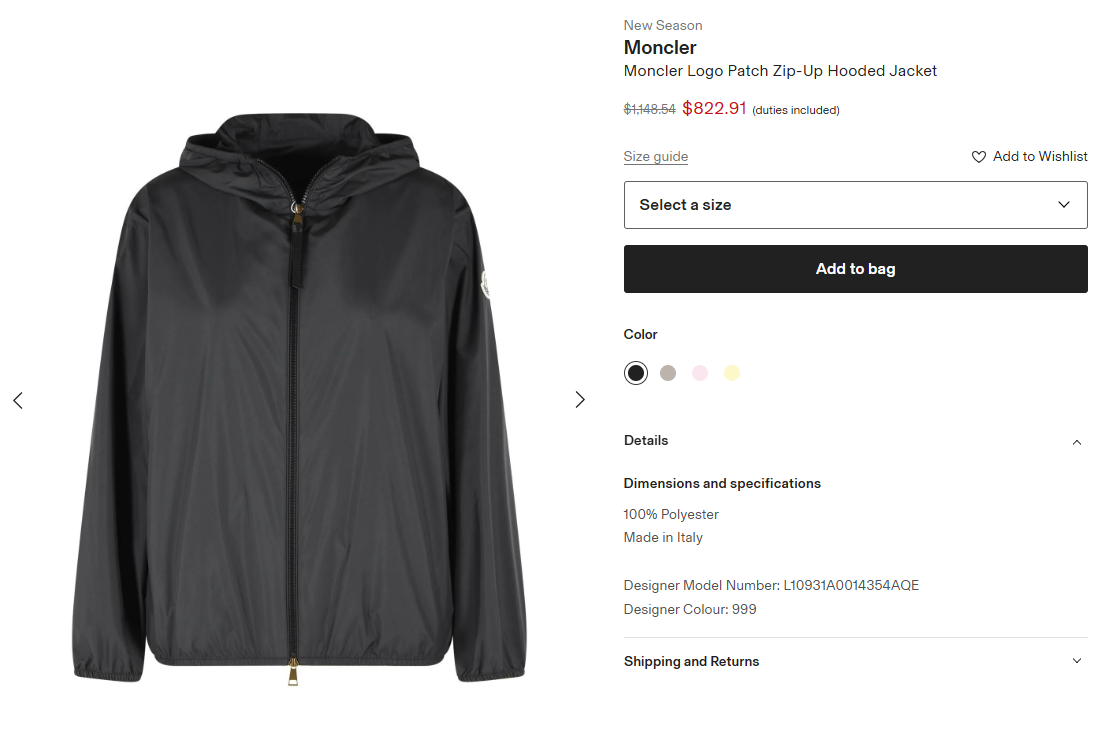This screenshot has height=741, width=1097.
Task: Click the black jacket product image
Action: coord(298,400)
